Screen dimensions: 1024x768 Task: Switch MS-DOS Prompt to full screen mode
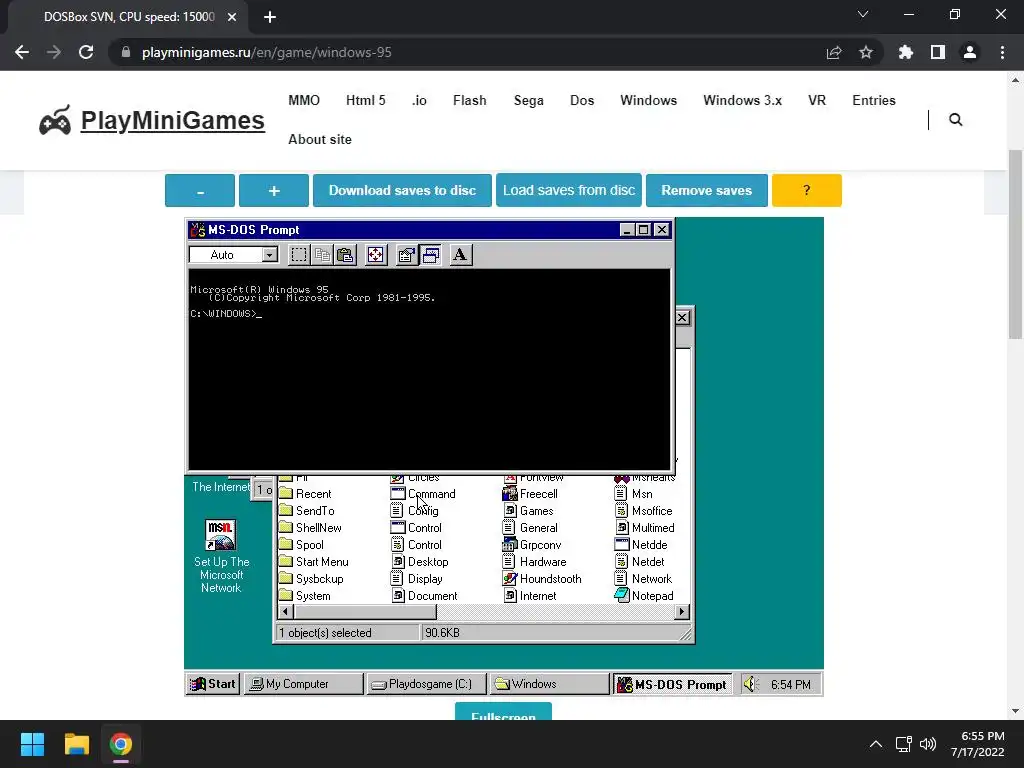376,255
